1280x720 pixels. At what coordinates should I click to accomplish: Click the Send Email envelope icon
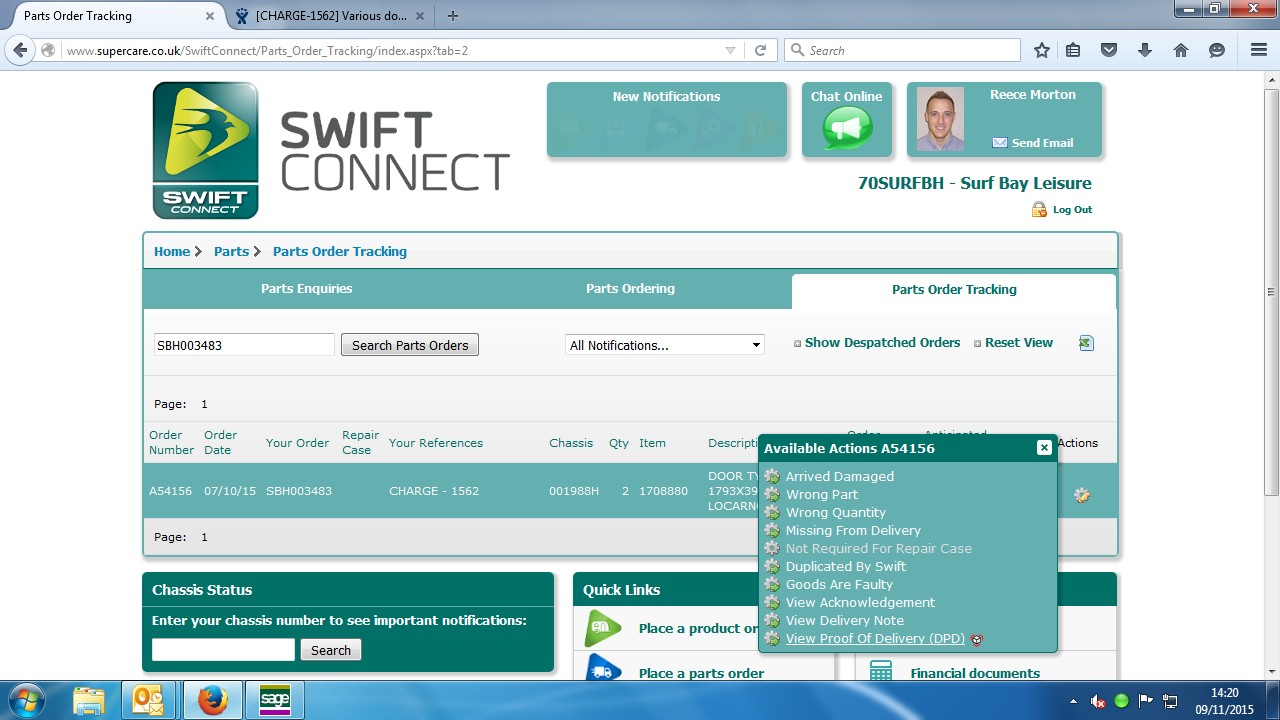[x=999, y=143]
